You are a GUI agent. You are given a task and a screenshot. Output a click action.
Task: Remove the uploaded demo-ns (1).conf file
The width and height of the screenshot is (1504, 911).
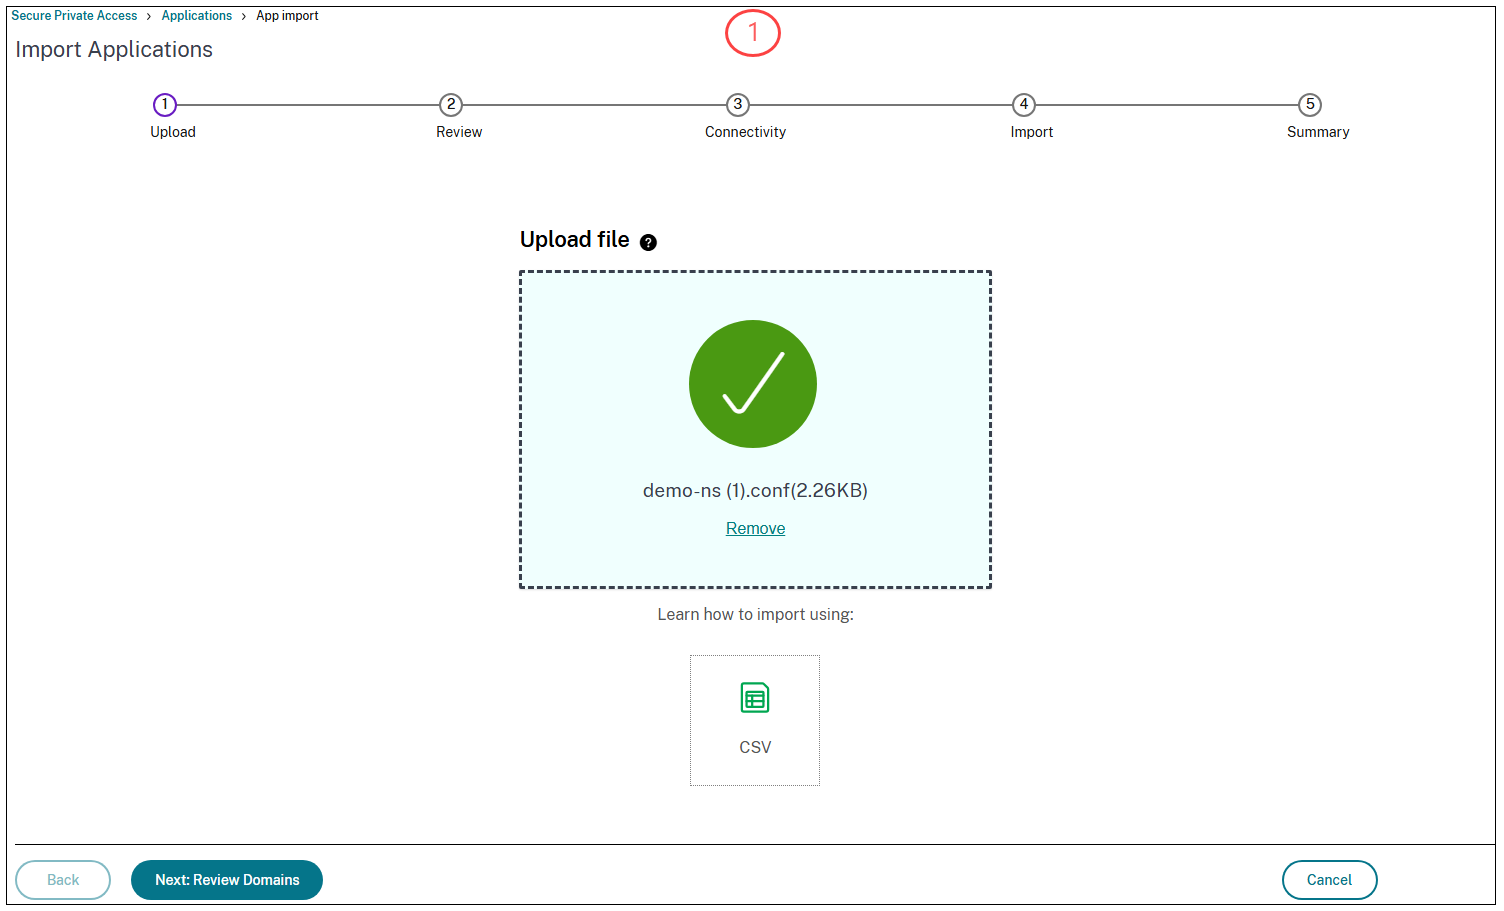coord(755,527)
